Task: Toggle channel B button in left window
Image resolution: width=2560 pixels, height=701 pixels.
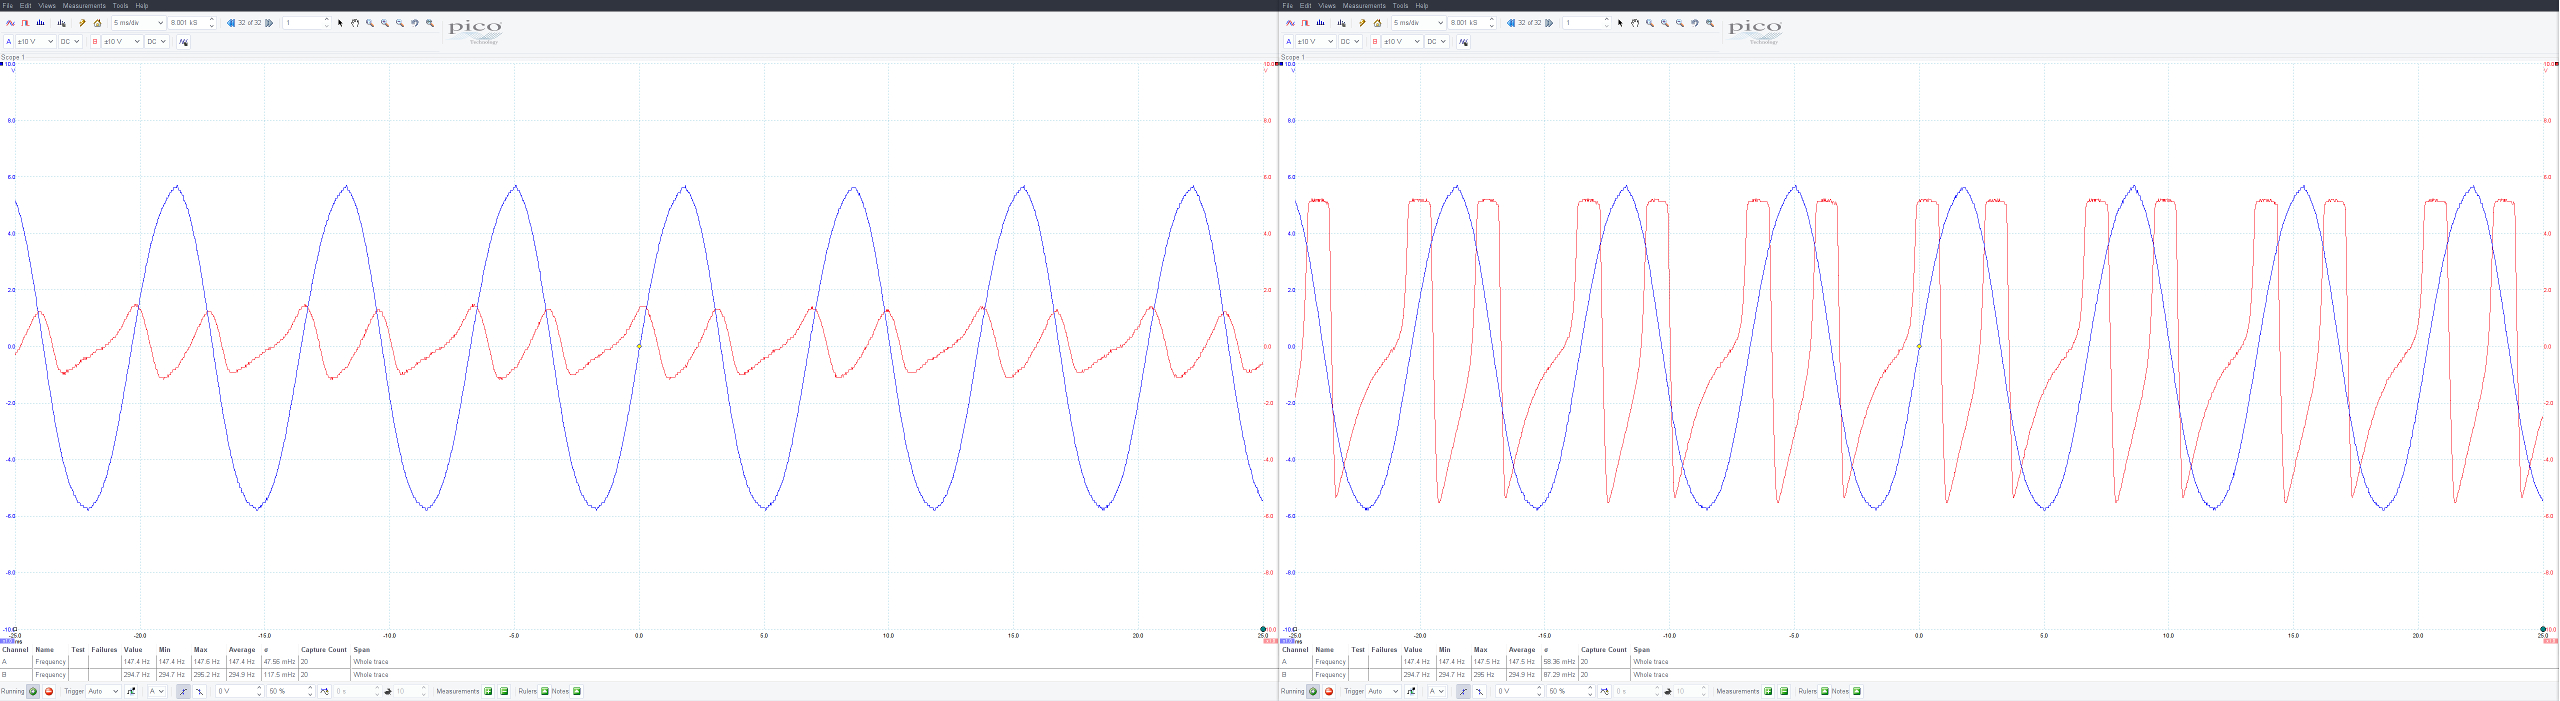Action: [x=95, y=42]
